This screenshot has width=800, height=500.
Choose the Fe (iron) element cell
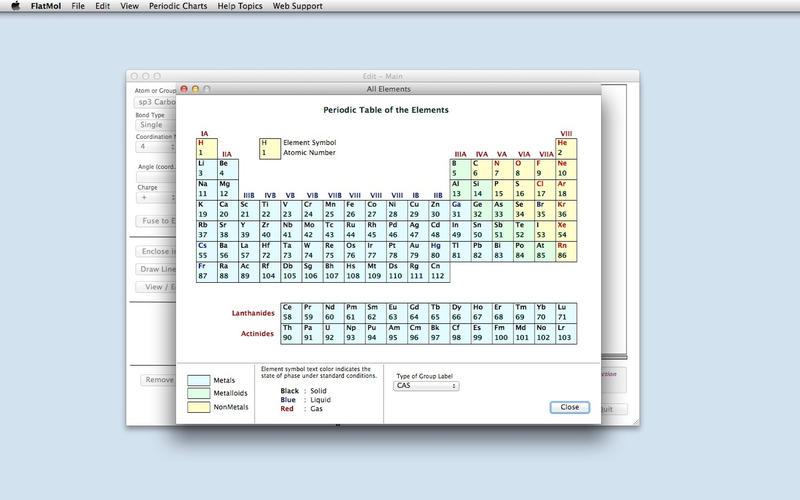click(x=352, y=209)
